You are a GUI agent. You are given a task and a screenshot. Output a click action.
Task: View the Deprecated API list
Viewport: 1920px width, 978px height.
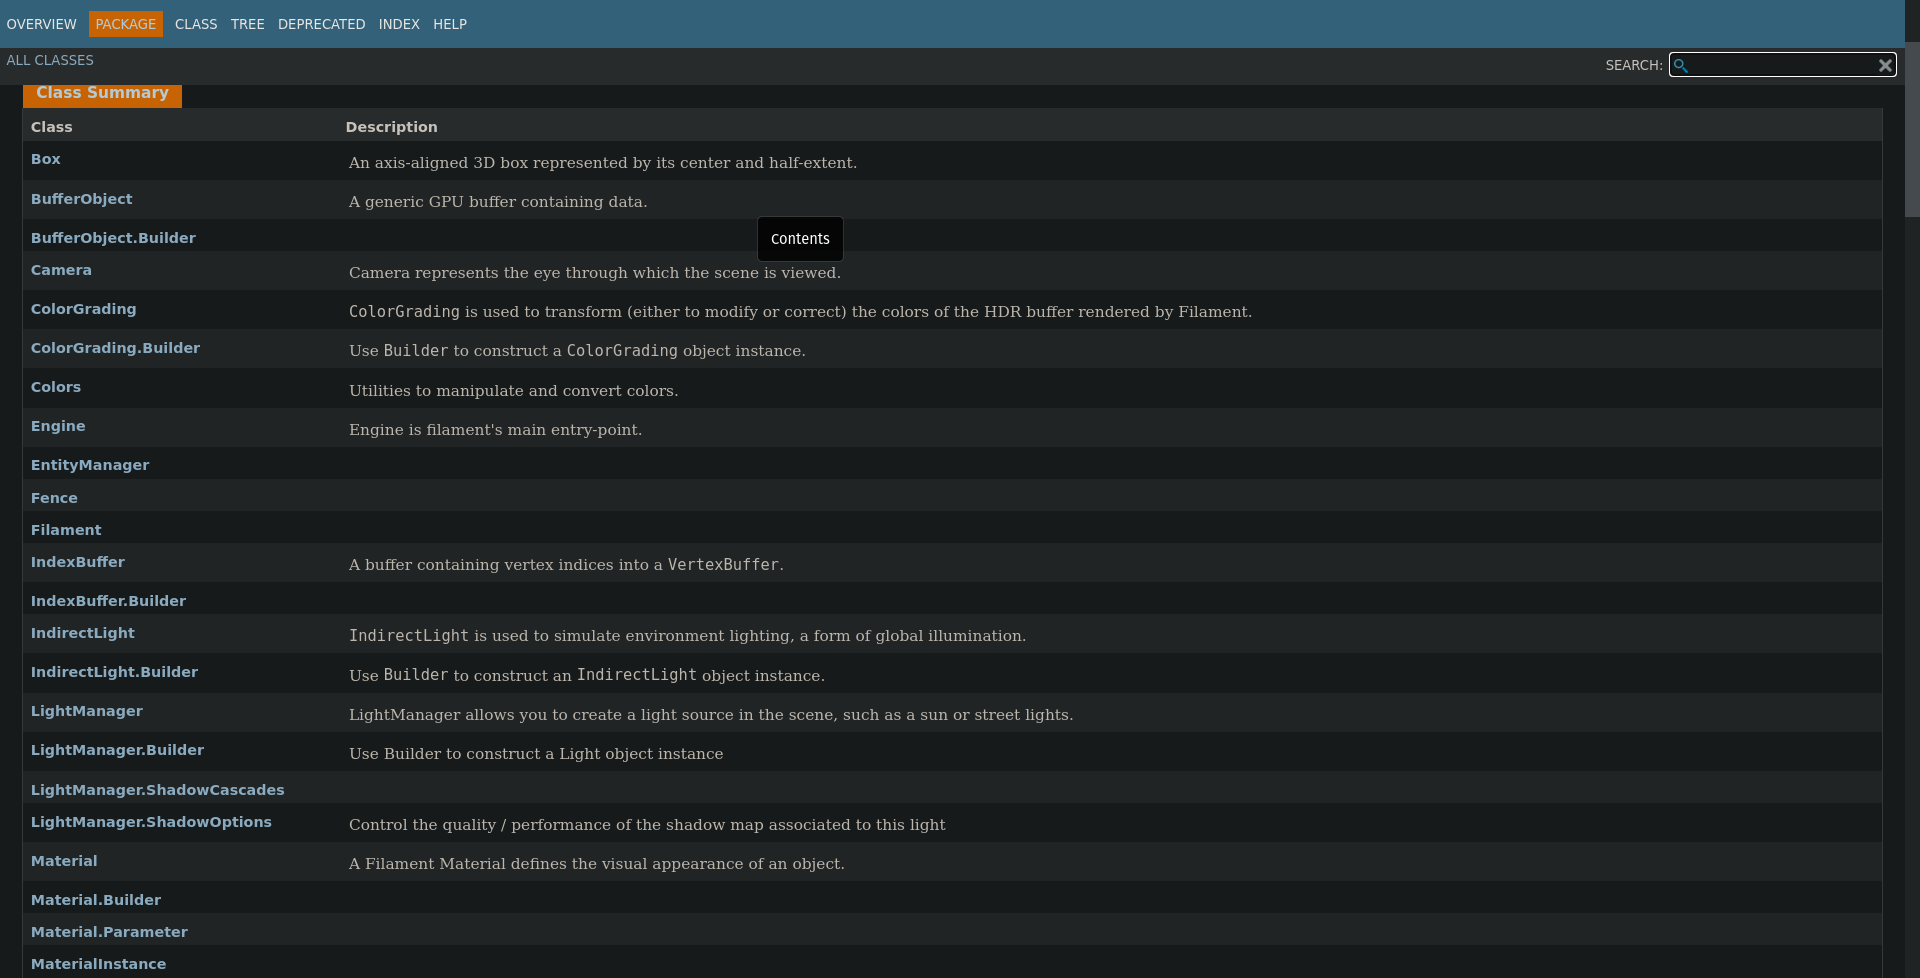322,24
